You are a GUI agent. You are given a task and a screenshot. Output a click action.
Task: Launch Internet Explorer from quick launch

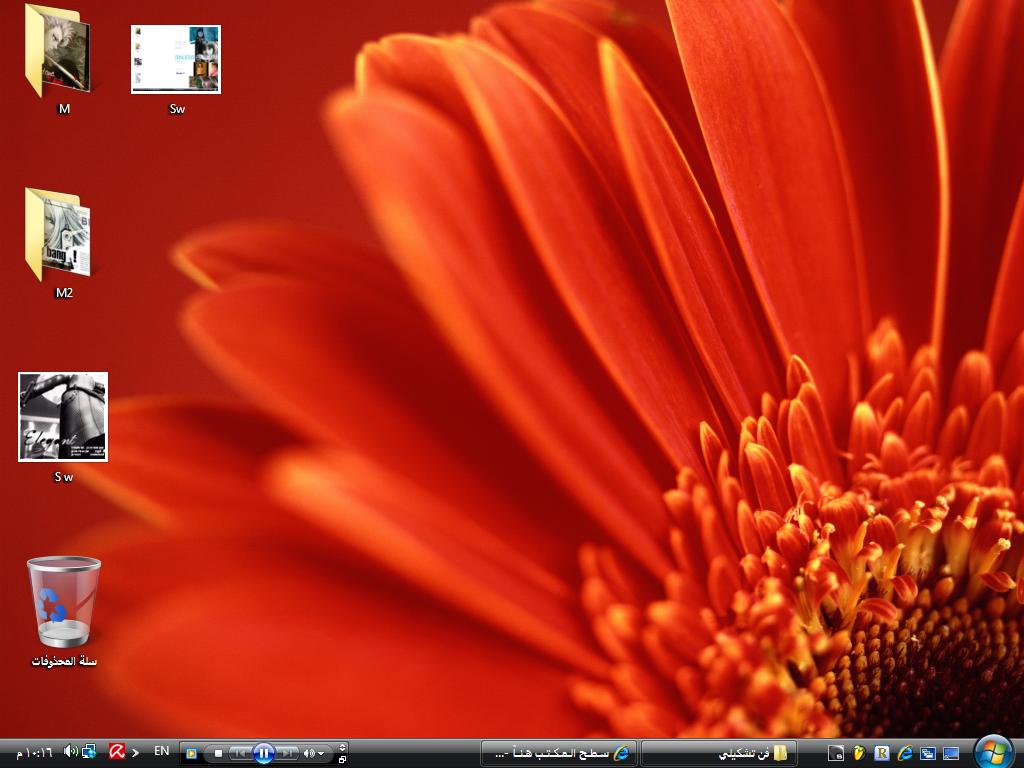904,753
